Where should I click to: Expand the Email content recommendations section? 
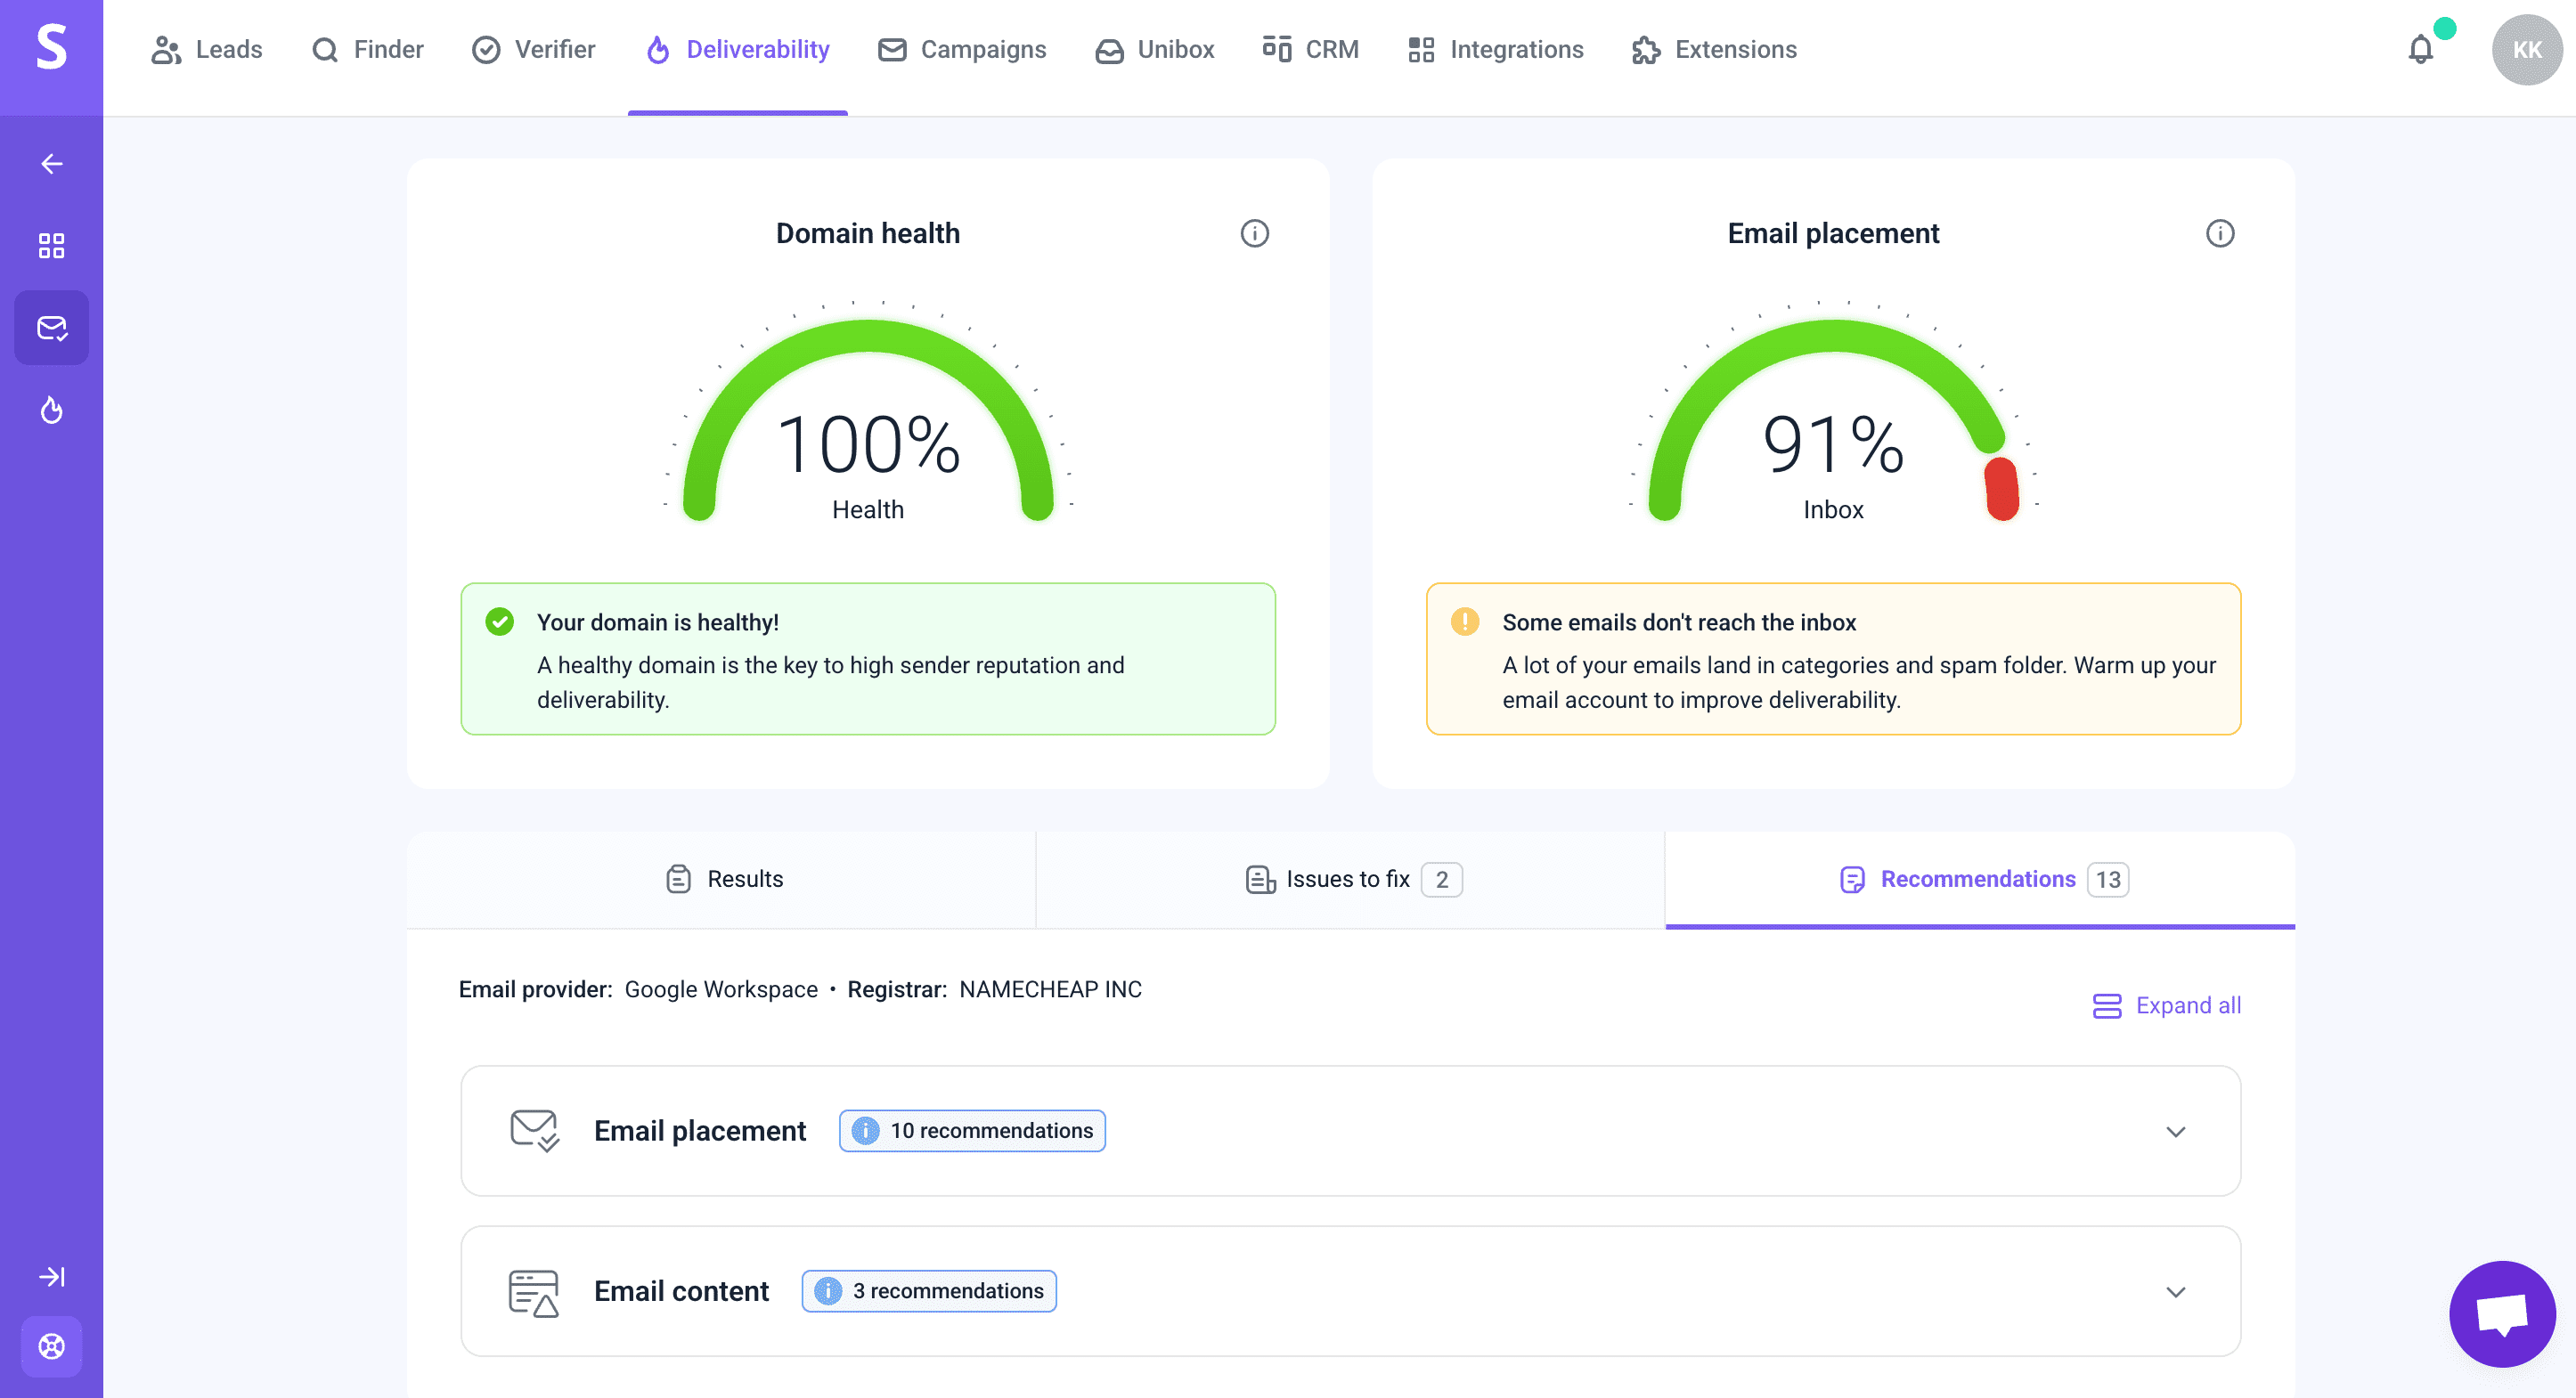point(2175,1292)
